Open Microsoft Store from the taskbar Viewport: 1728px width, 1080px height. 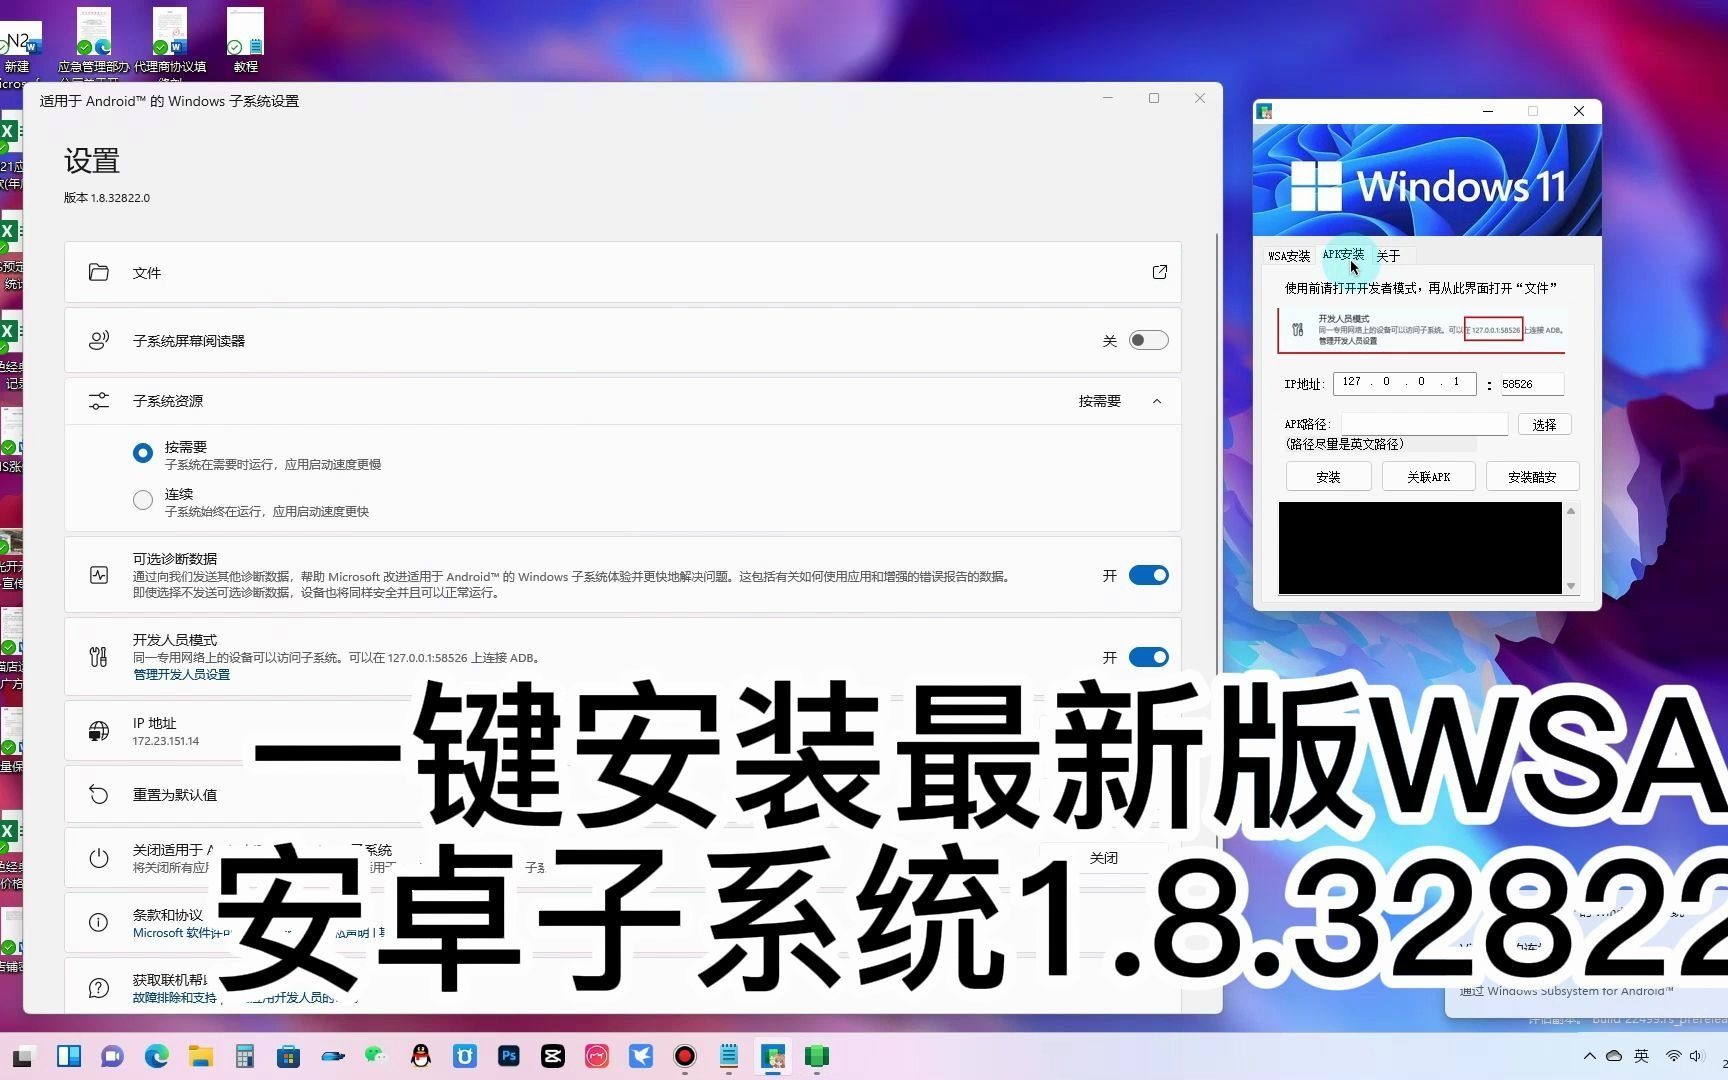289,1056
